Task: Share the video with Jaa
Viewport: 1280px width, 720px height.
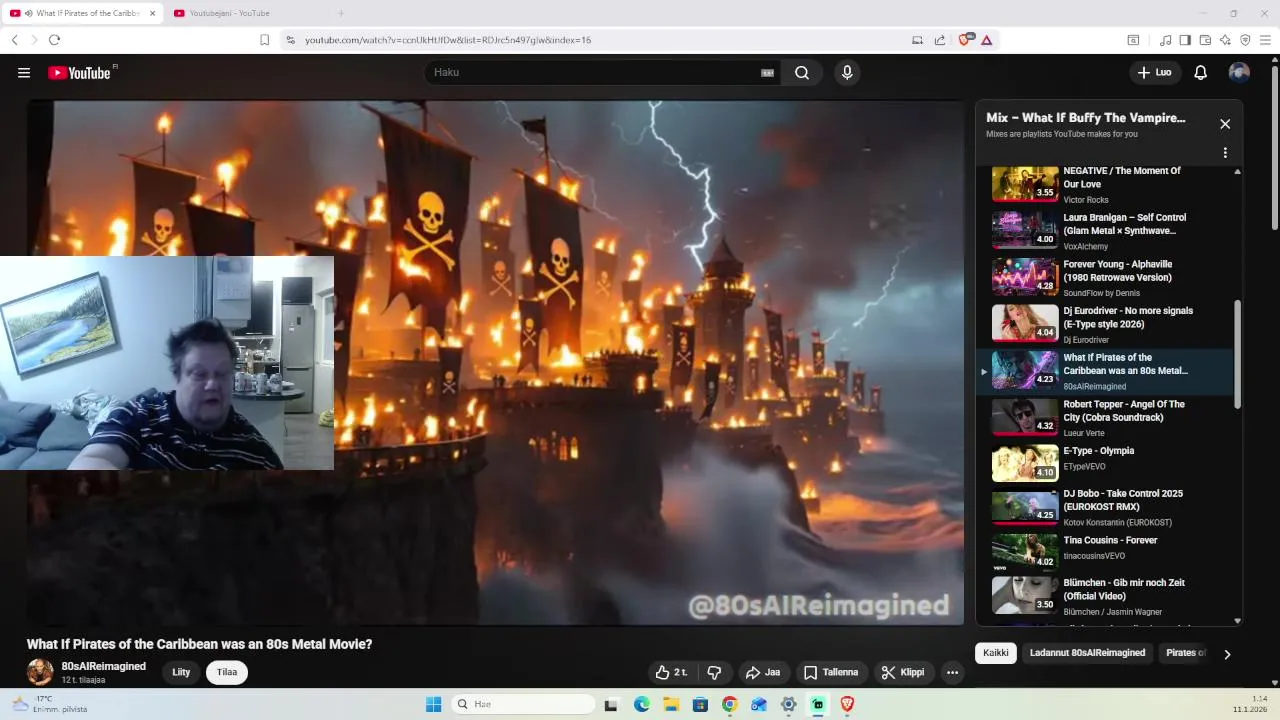Action: point(763,673)
